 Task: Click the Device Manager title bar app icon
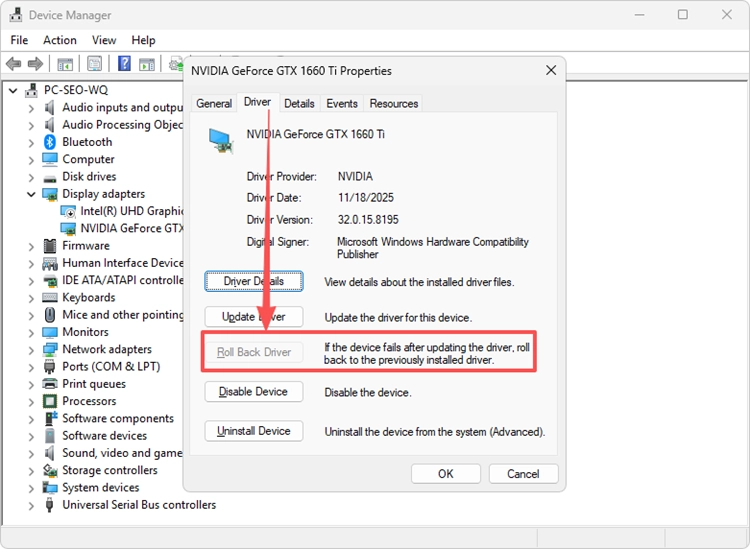click(16, 15)
